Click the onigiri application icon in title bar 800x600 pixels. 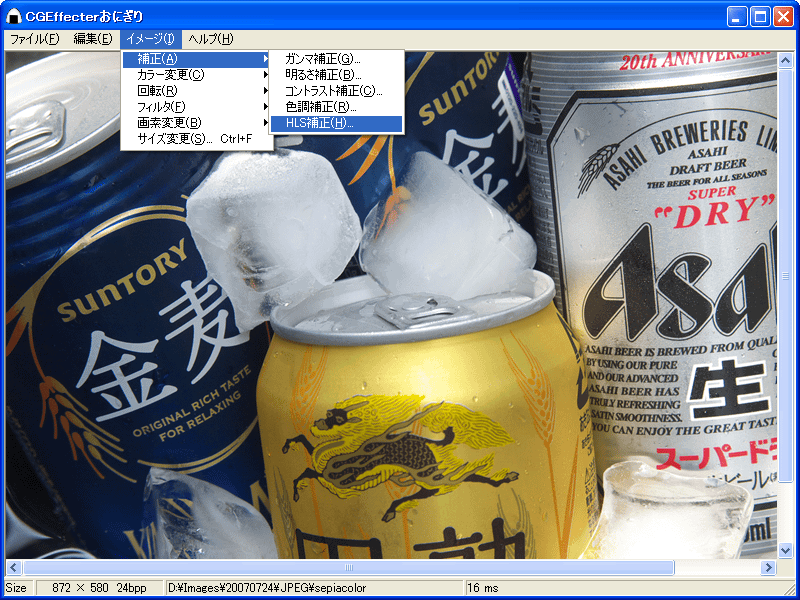coord(14,16)
